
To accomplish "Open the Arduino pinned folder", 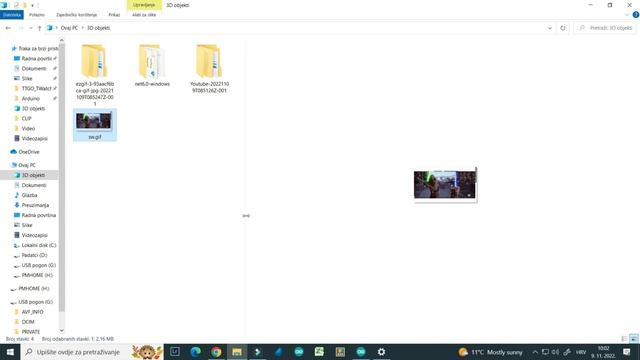I will click(31, 98).
